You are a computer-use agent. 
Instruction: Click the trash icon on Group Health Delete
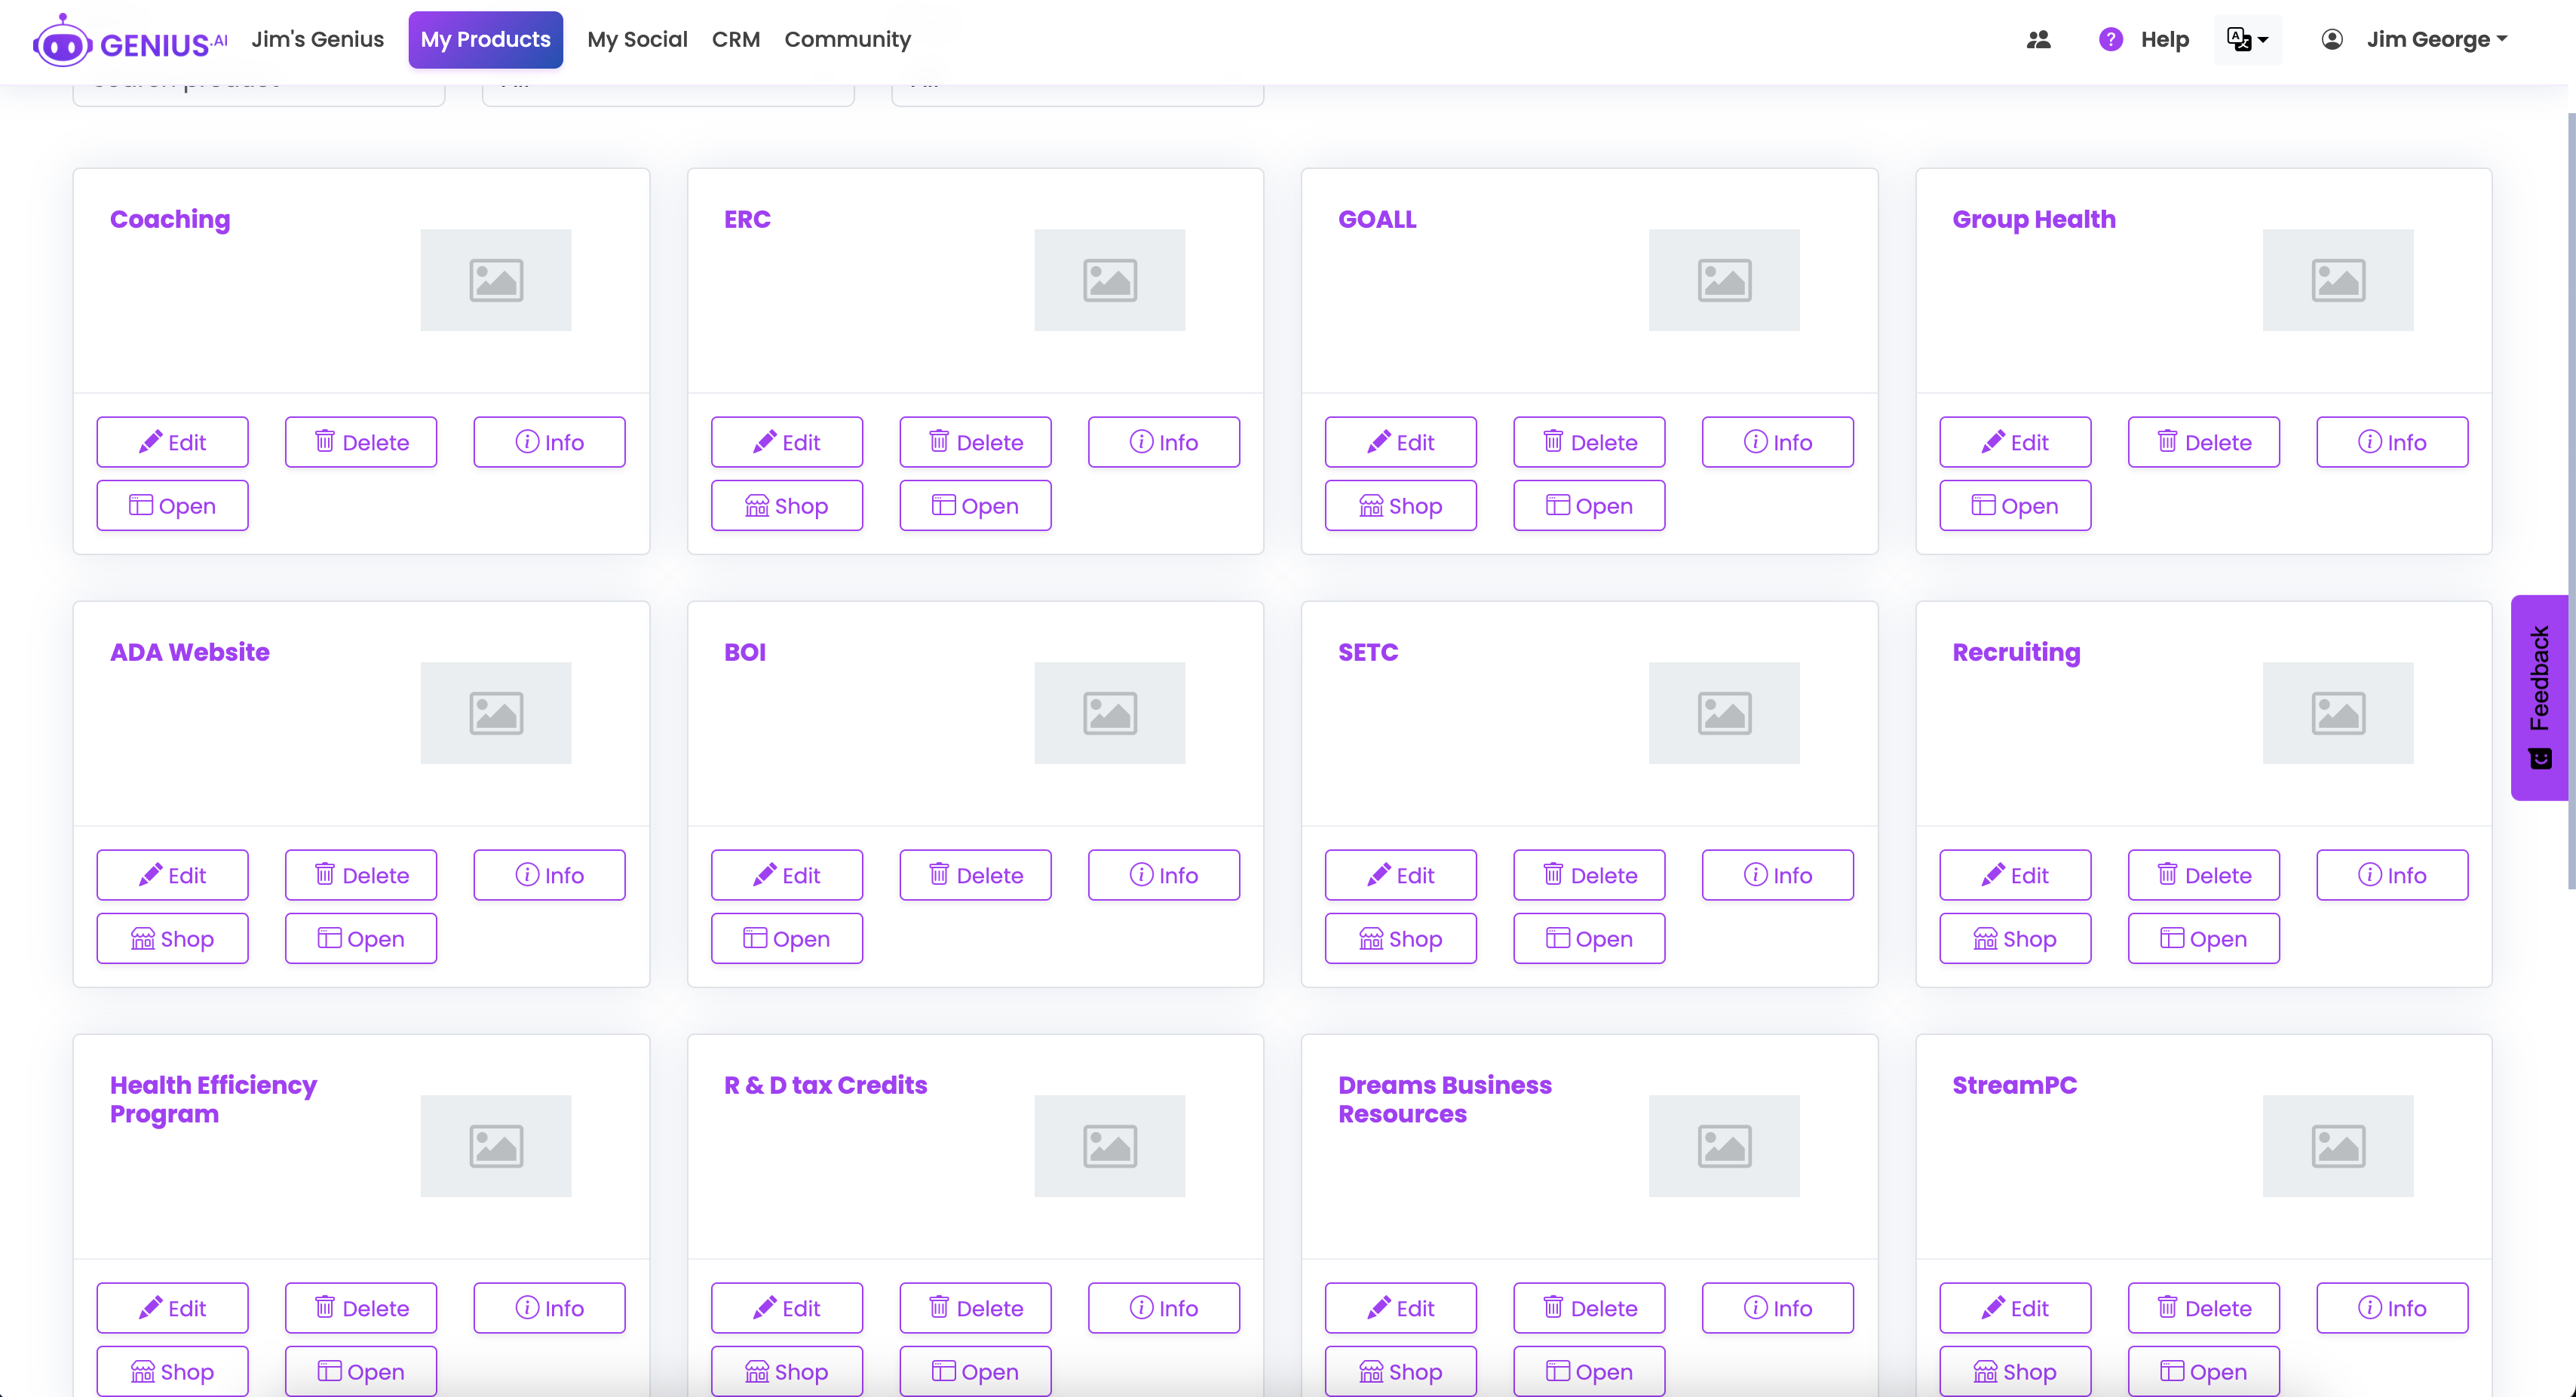click(2167, 441)
